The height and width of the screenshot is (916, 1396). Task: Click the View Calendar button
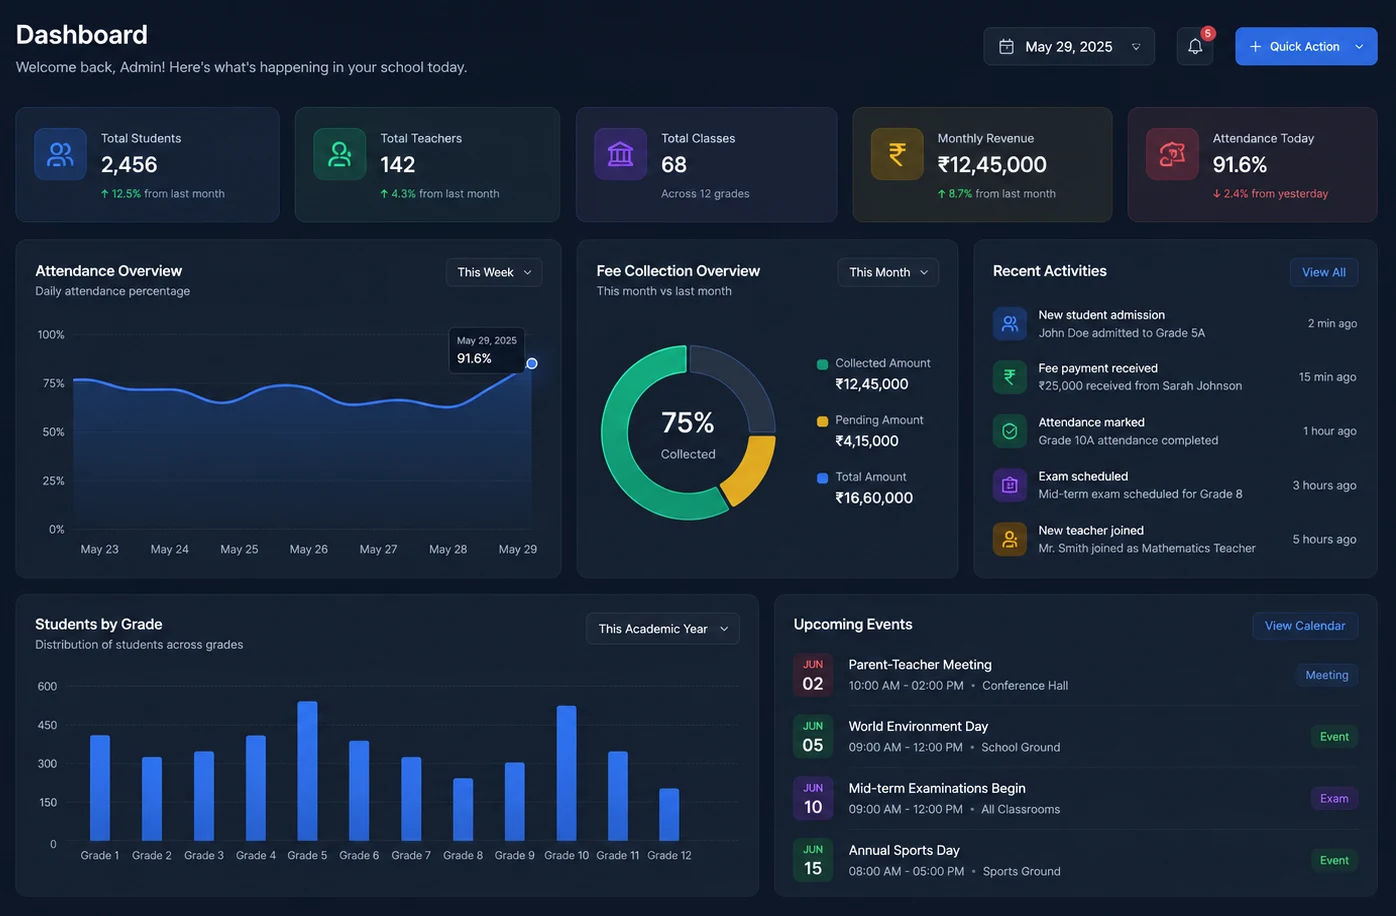point(1305,626)
